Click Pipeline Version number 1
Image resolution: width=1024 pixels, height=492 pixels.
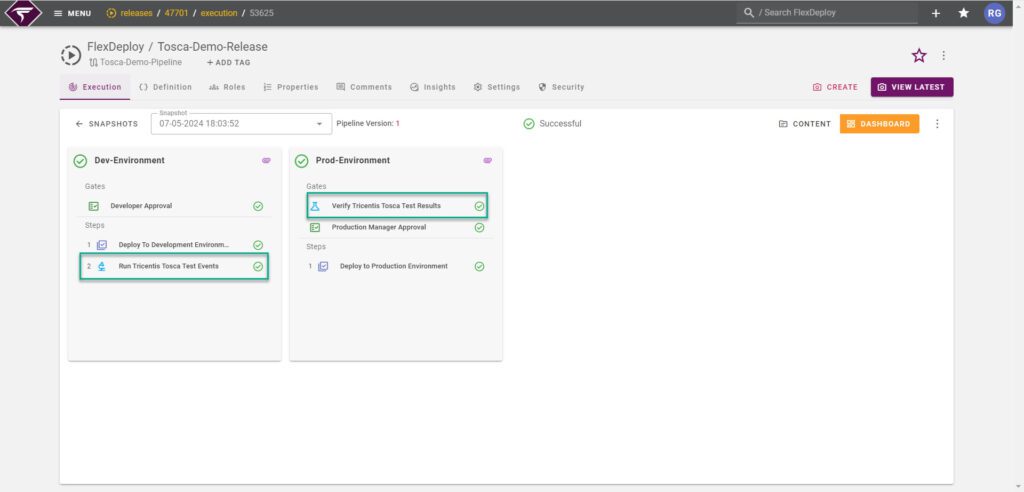(398, 123)
